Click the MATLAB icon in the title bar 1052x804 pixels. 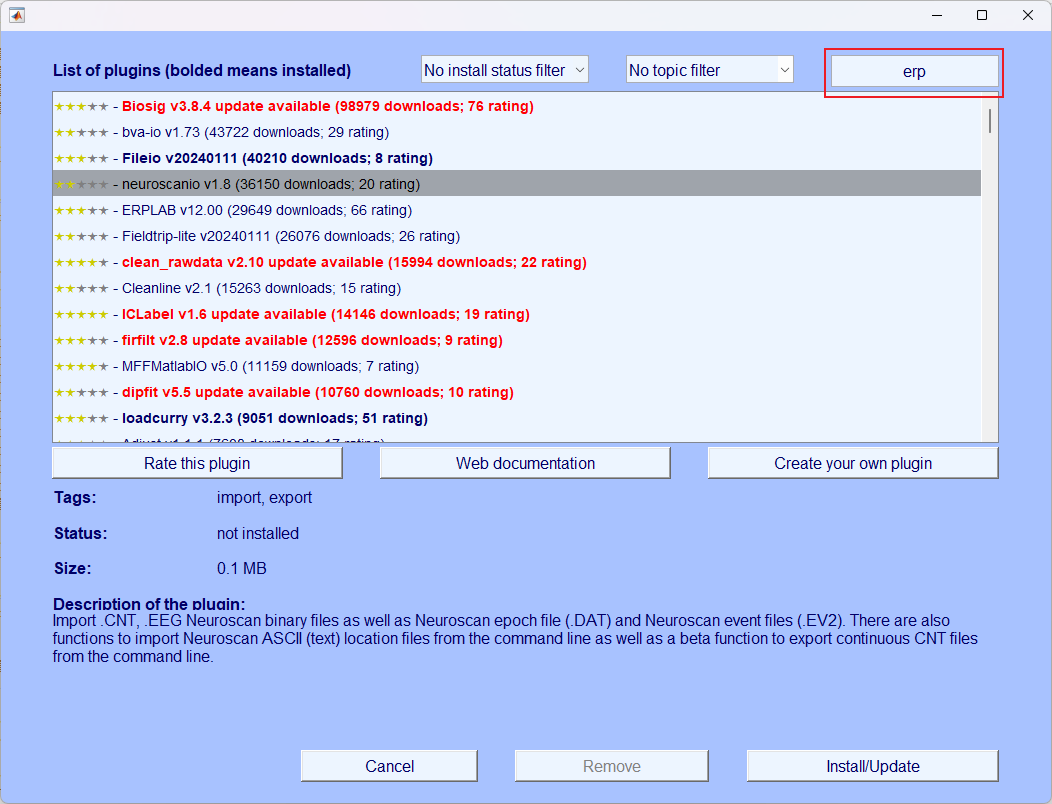[x=17, y=15]
